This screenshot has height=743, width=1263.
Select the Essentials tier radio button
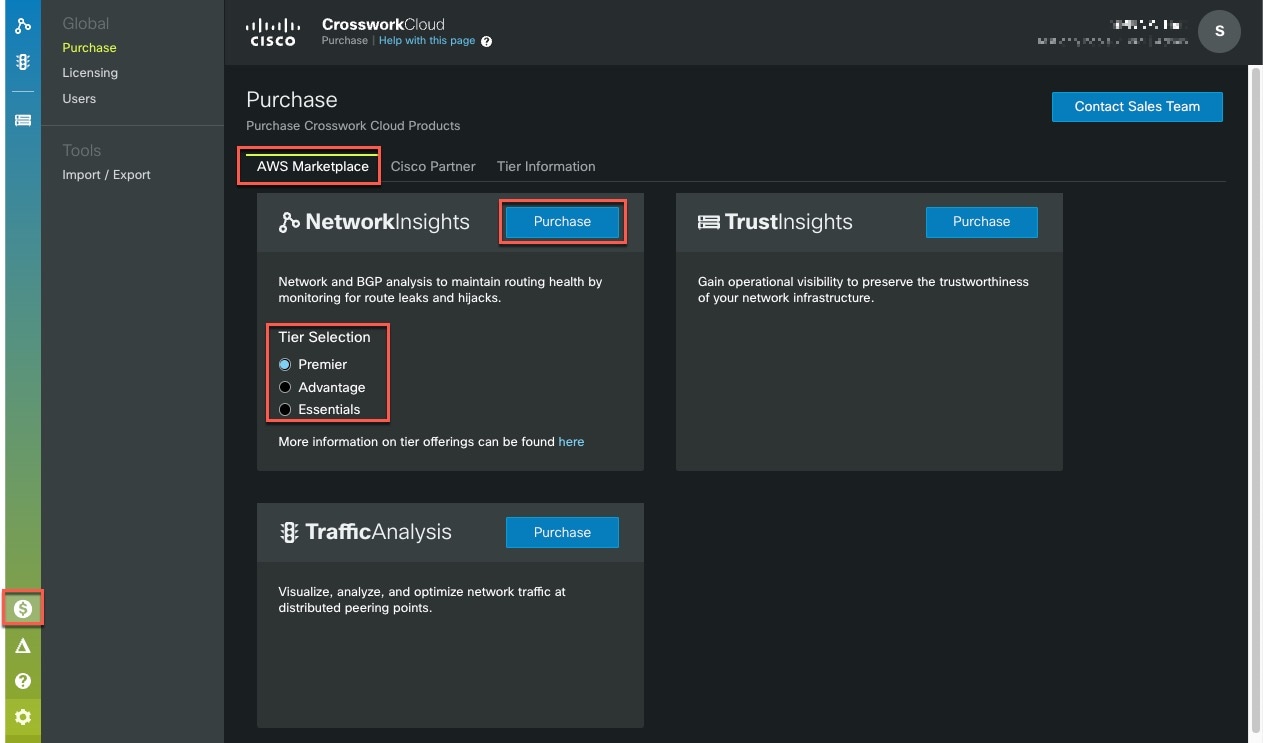(x=285, y=410)
